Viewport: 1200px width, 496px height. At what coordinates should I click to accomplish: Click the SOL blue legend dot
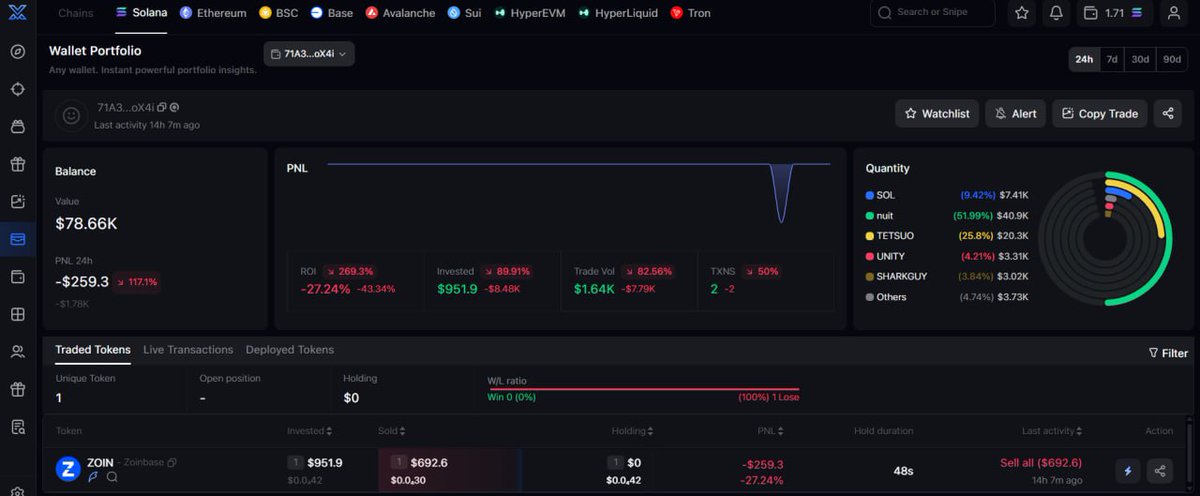pos(870,195)
